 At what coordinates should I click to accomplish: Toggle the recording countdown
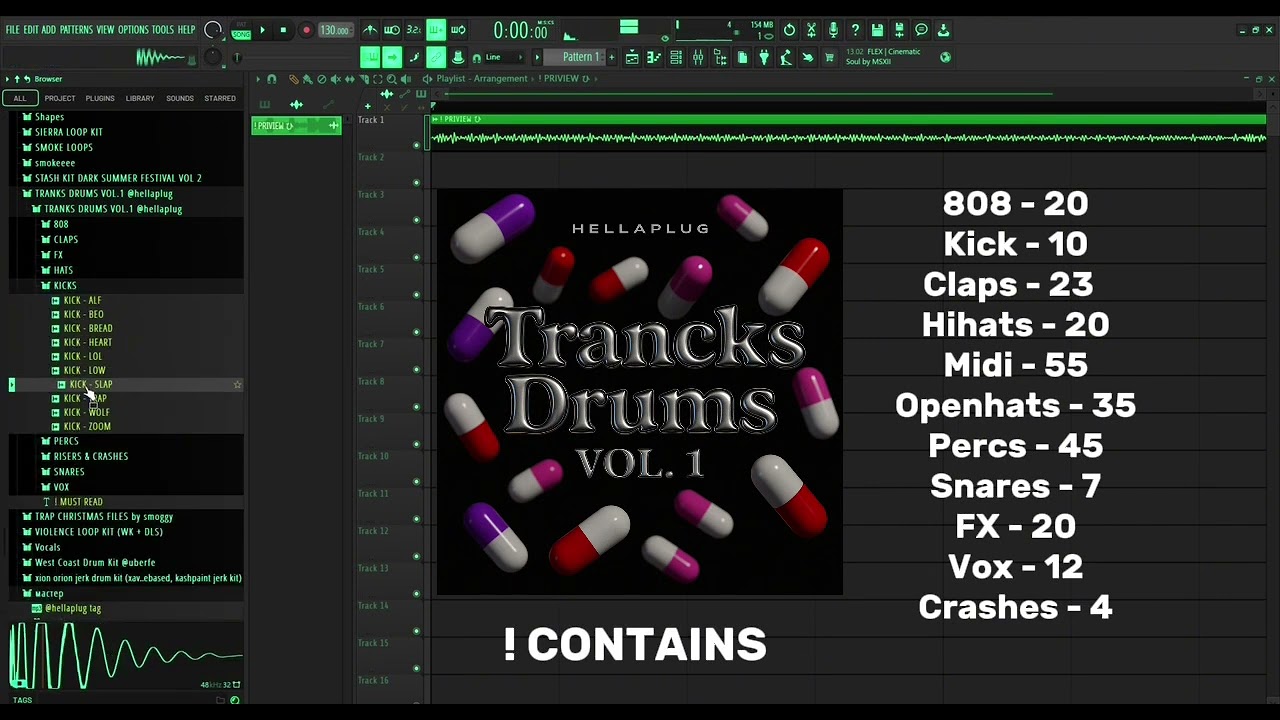(x=414, y=30)
